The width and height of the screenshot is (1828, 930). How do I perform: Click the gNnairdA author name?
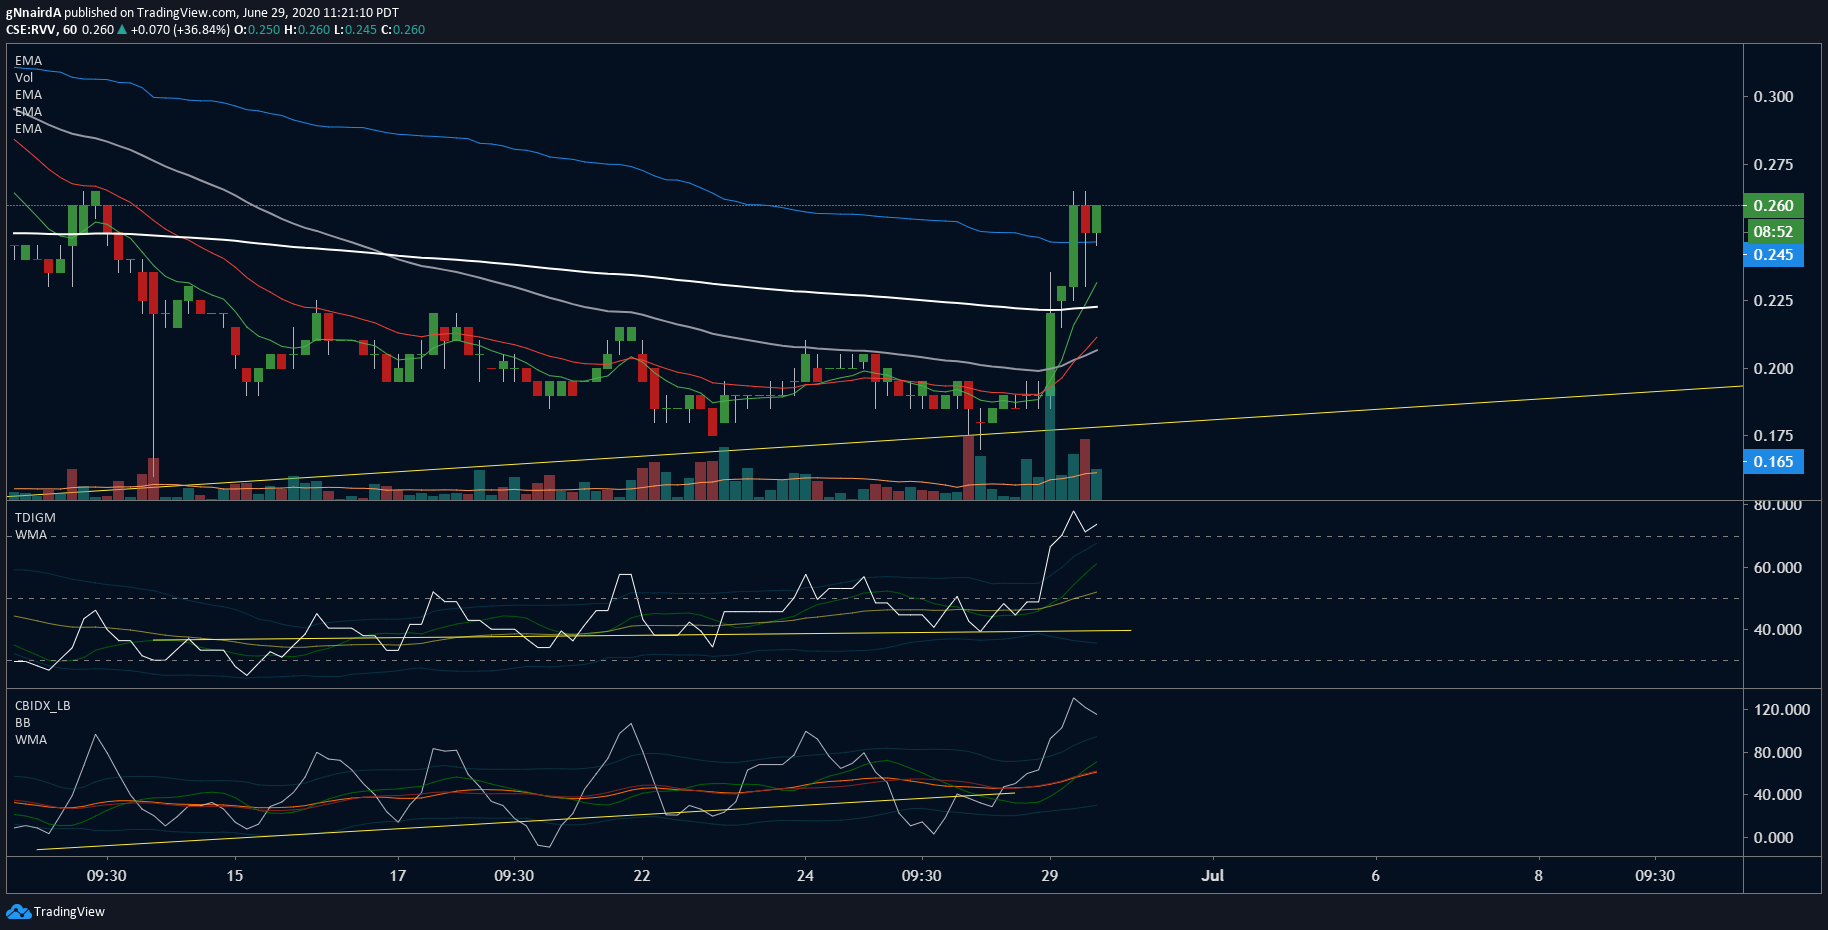pyautogui.click(x=34, y=13)
